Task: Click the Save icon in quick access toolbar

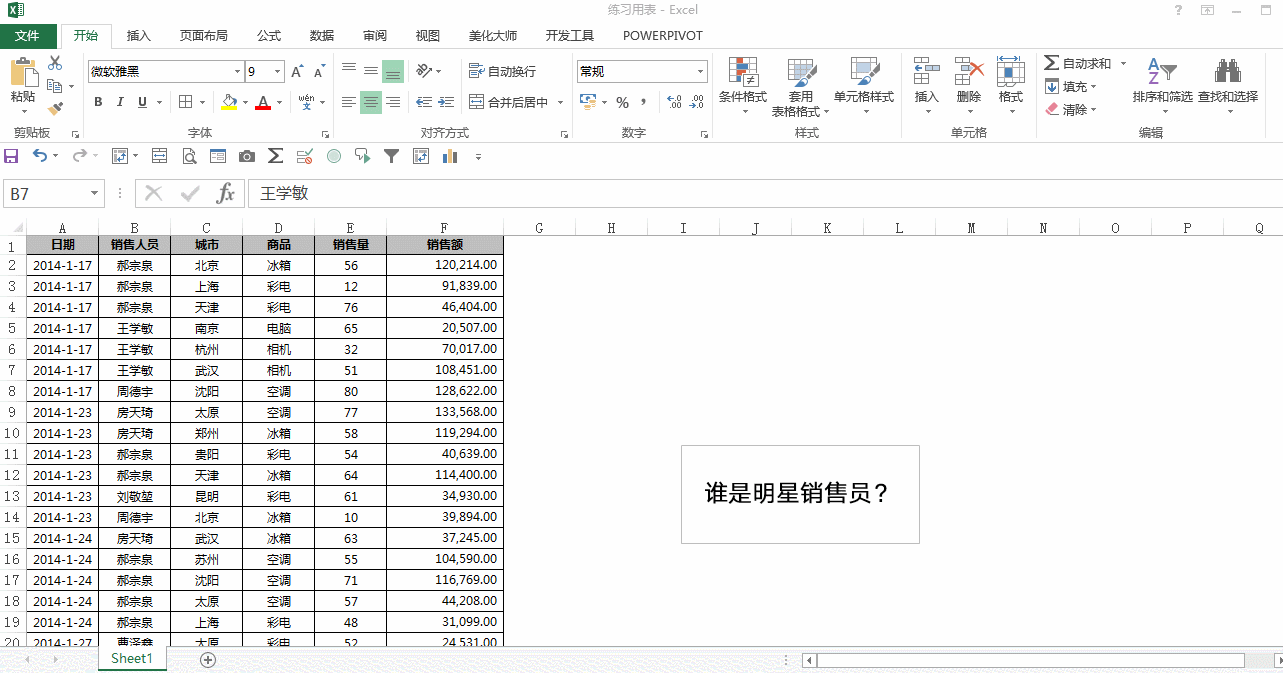Action: click(x=11, y=156)
